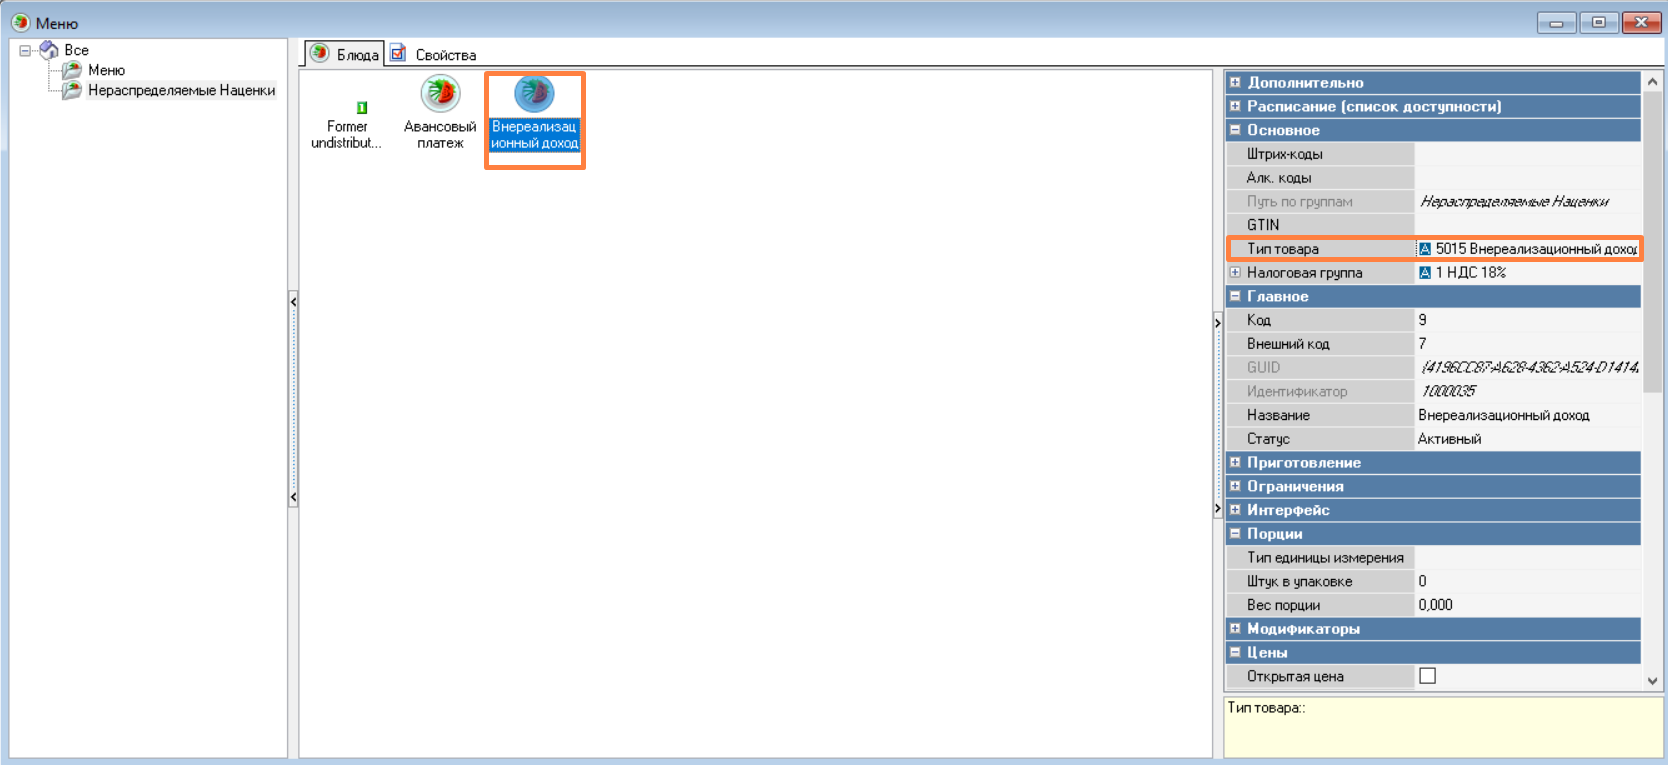
Task: Click the Нераспределяемые Наценки folder icon
Action: pyautogui.click(x=72, y=90)
